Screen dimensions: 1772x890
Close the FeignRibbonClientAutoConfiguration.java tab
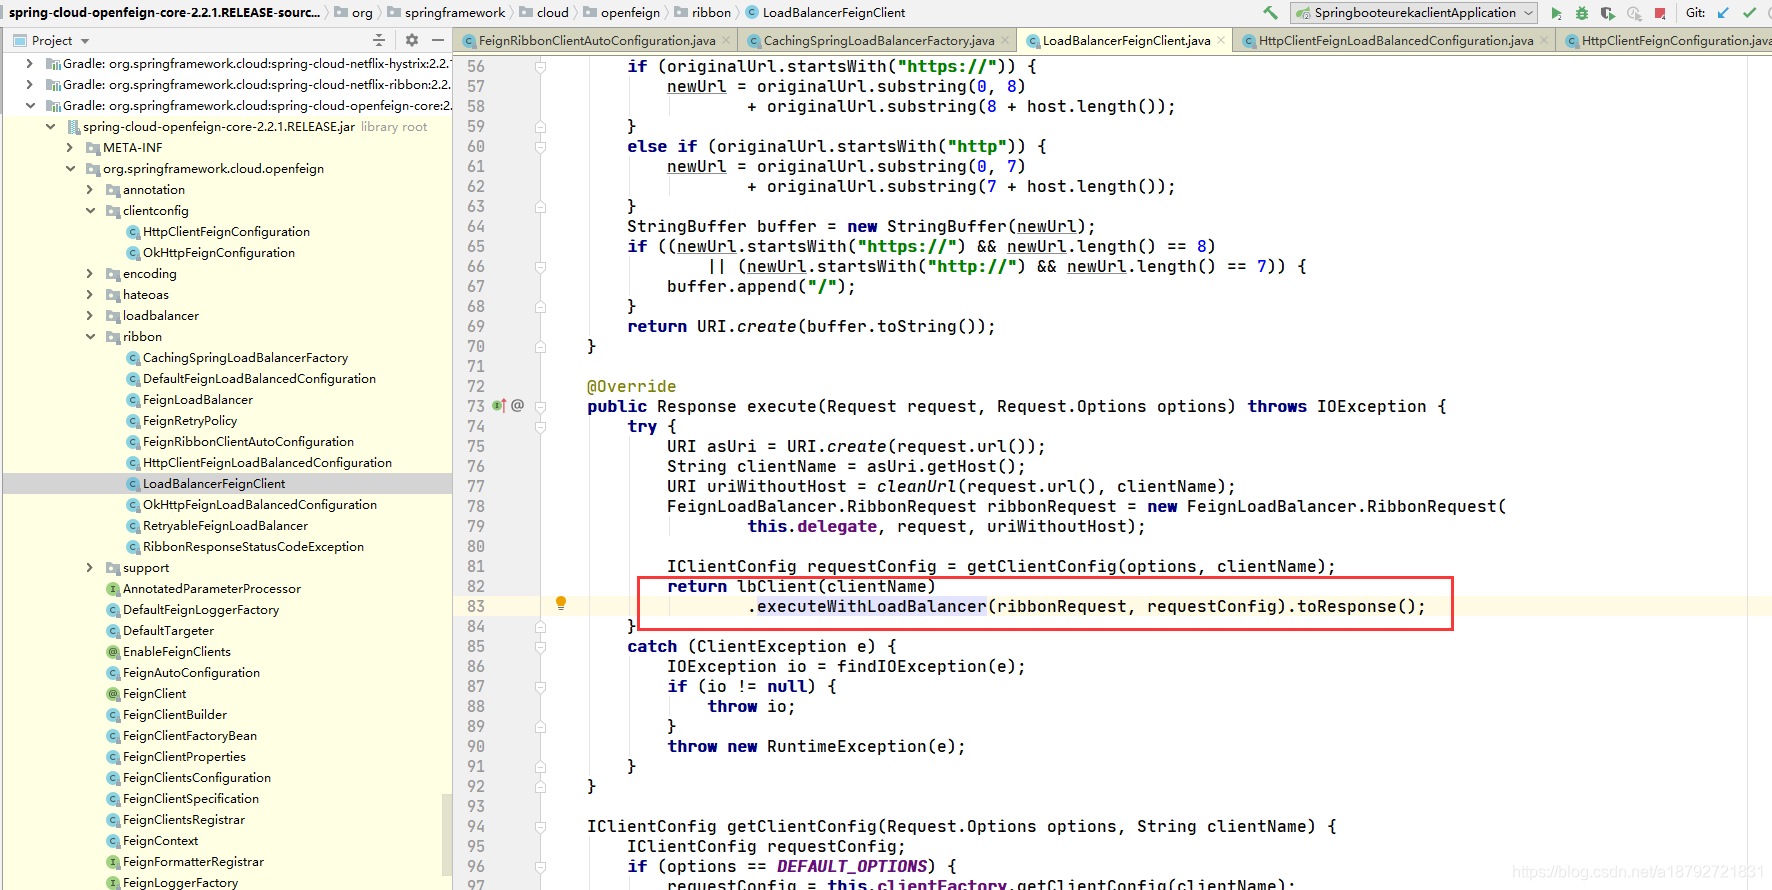tap(726, 41)
